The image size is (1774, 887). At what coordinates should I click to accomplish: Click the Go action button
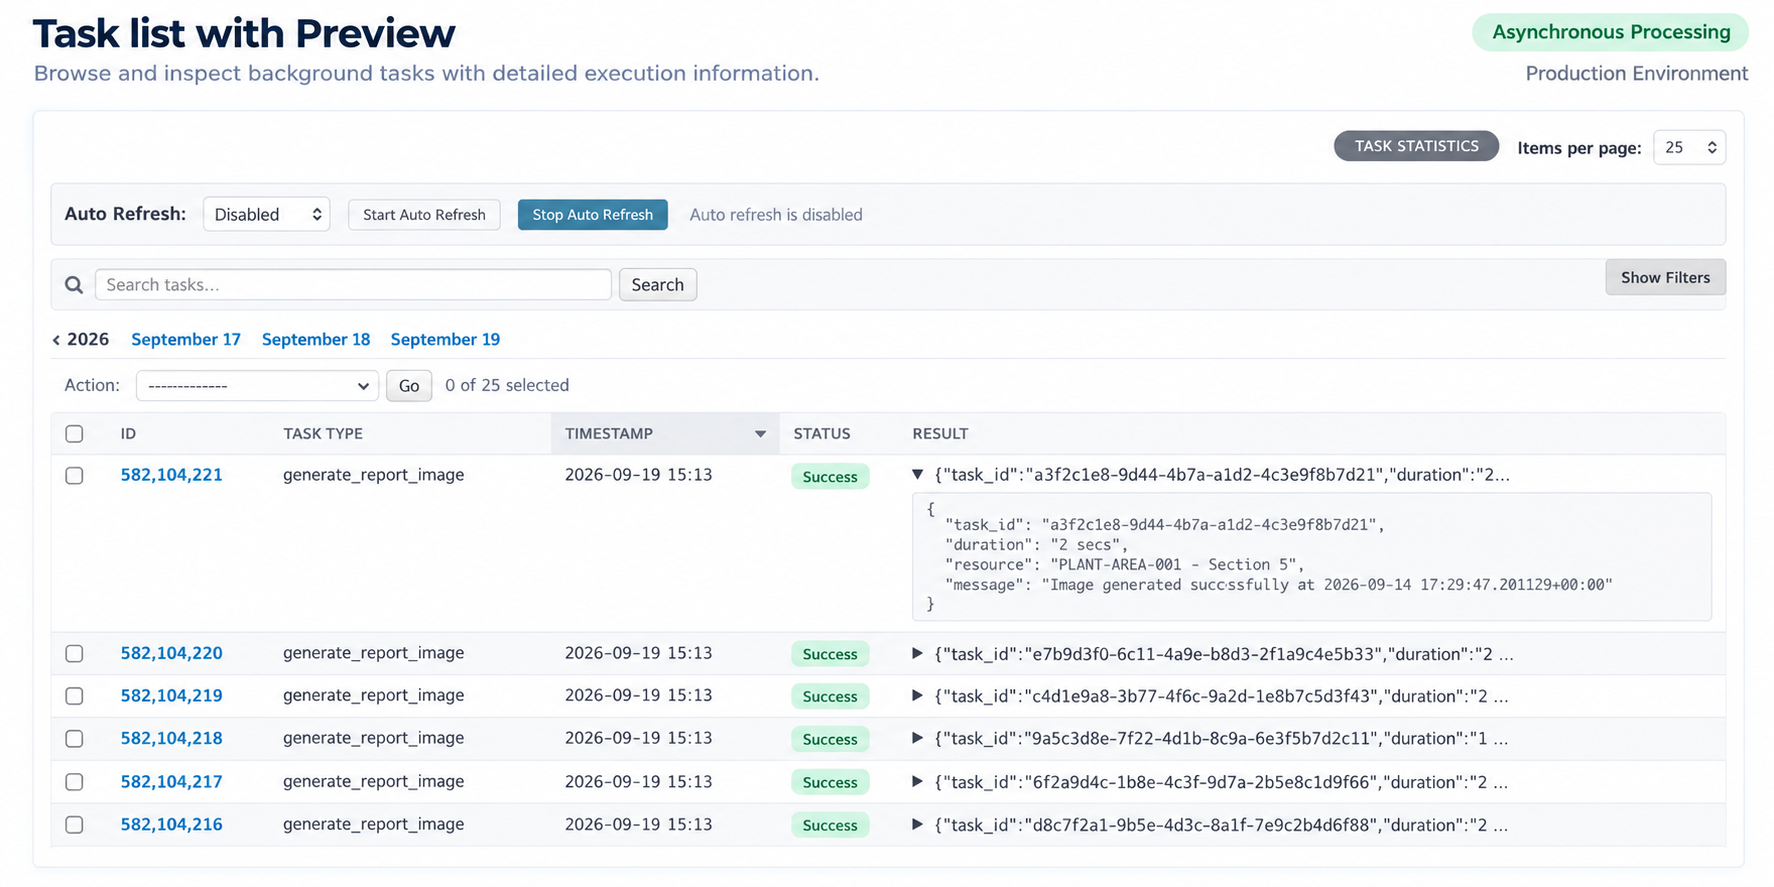409,386
